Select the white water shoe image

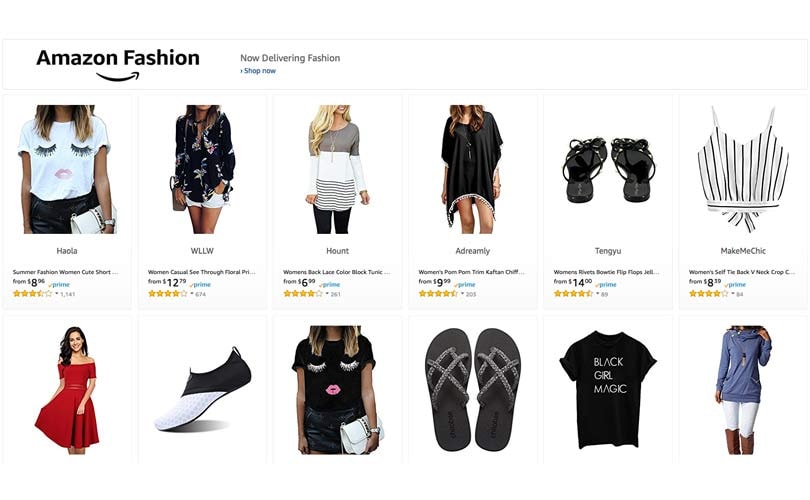click(202, 390)
